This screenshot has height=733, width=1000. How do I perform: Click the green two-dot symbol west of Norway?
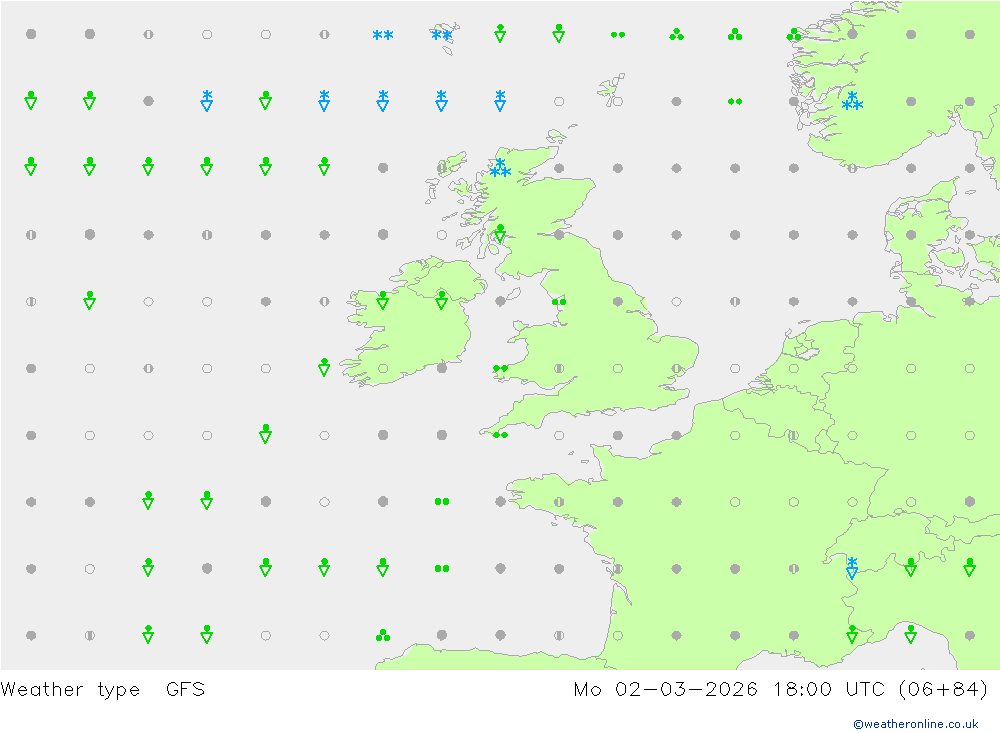pos(735,101)
